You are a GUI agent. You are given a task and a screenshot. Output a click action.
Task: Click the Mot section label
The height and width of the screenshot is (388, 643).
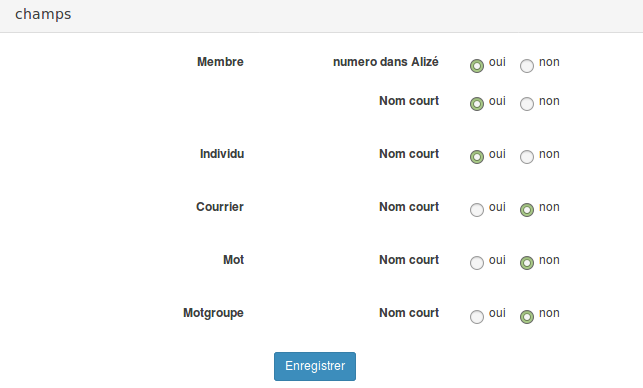(x=233, y=260)
